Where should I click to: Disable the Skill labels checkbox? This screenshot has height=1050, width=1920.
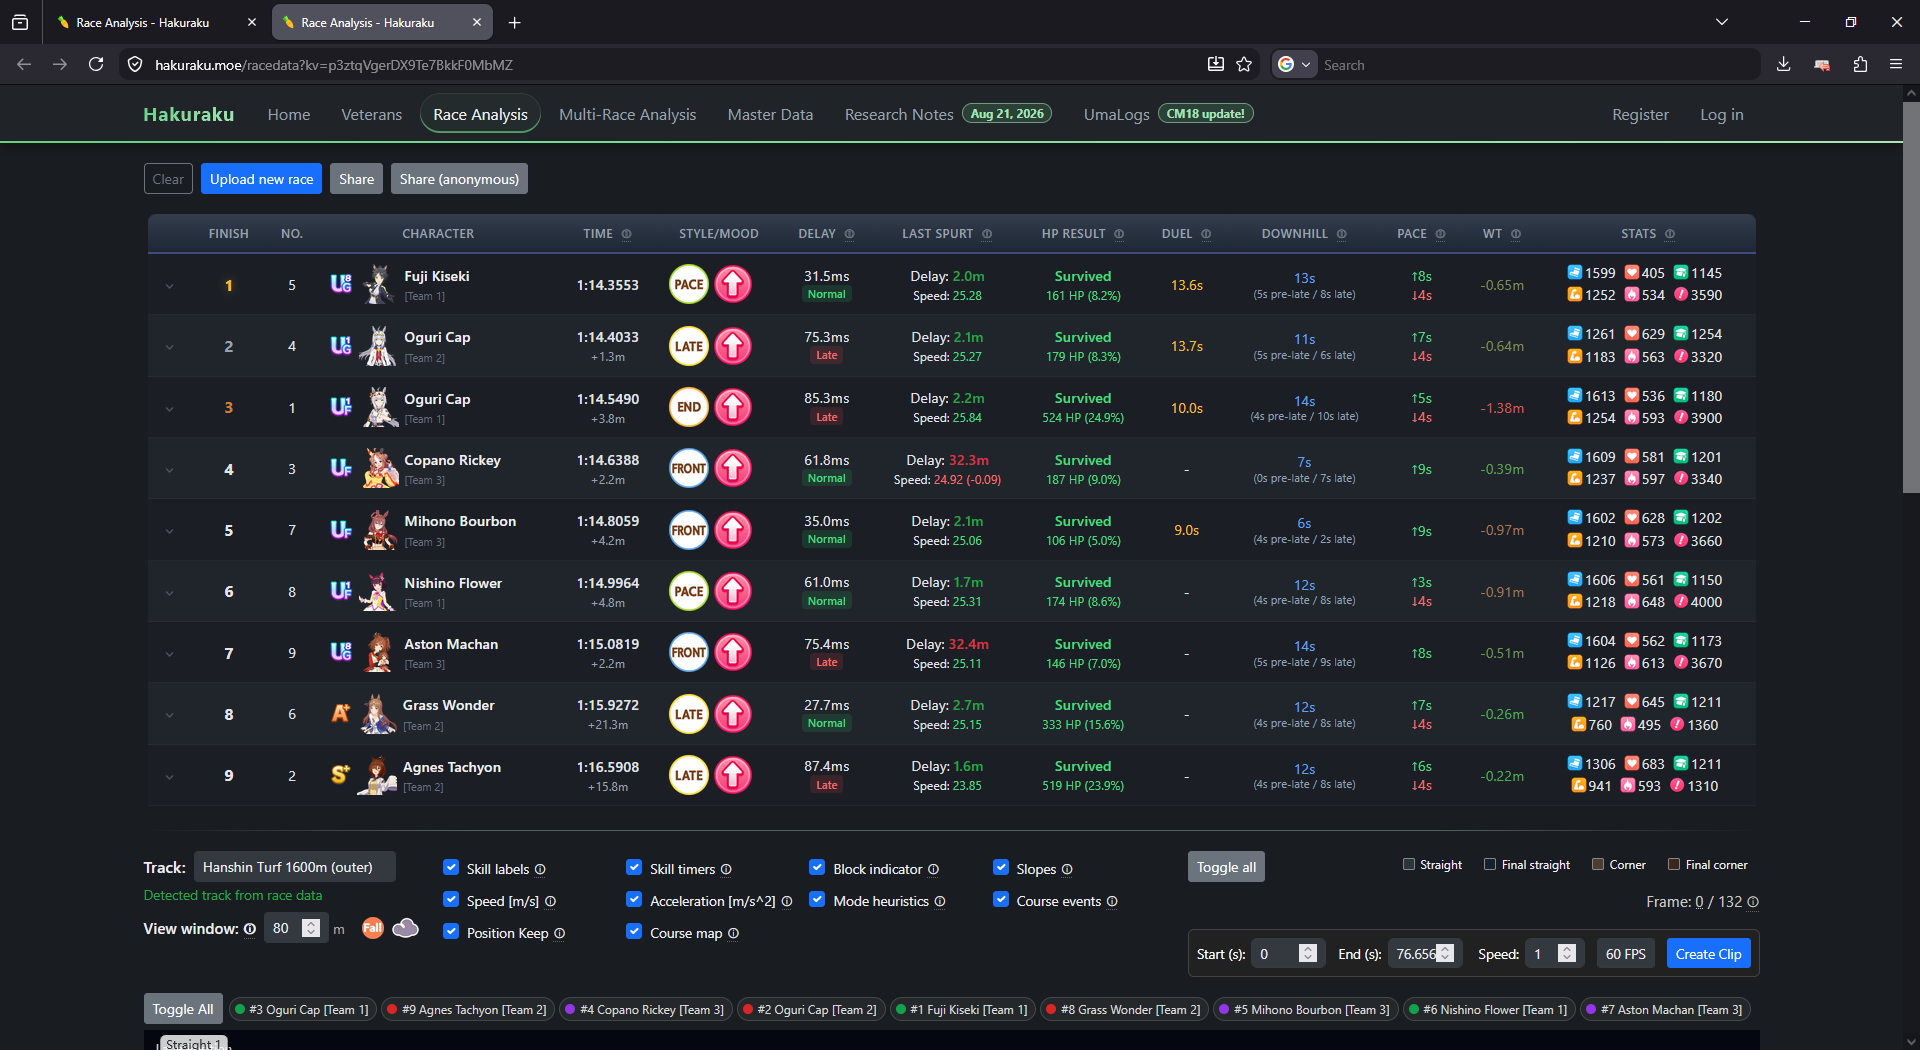[x=451, y=868]
